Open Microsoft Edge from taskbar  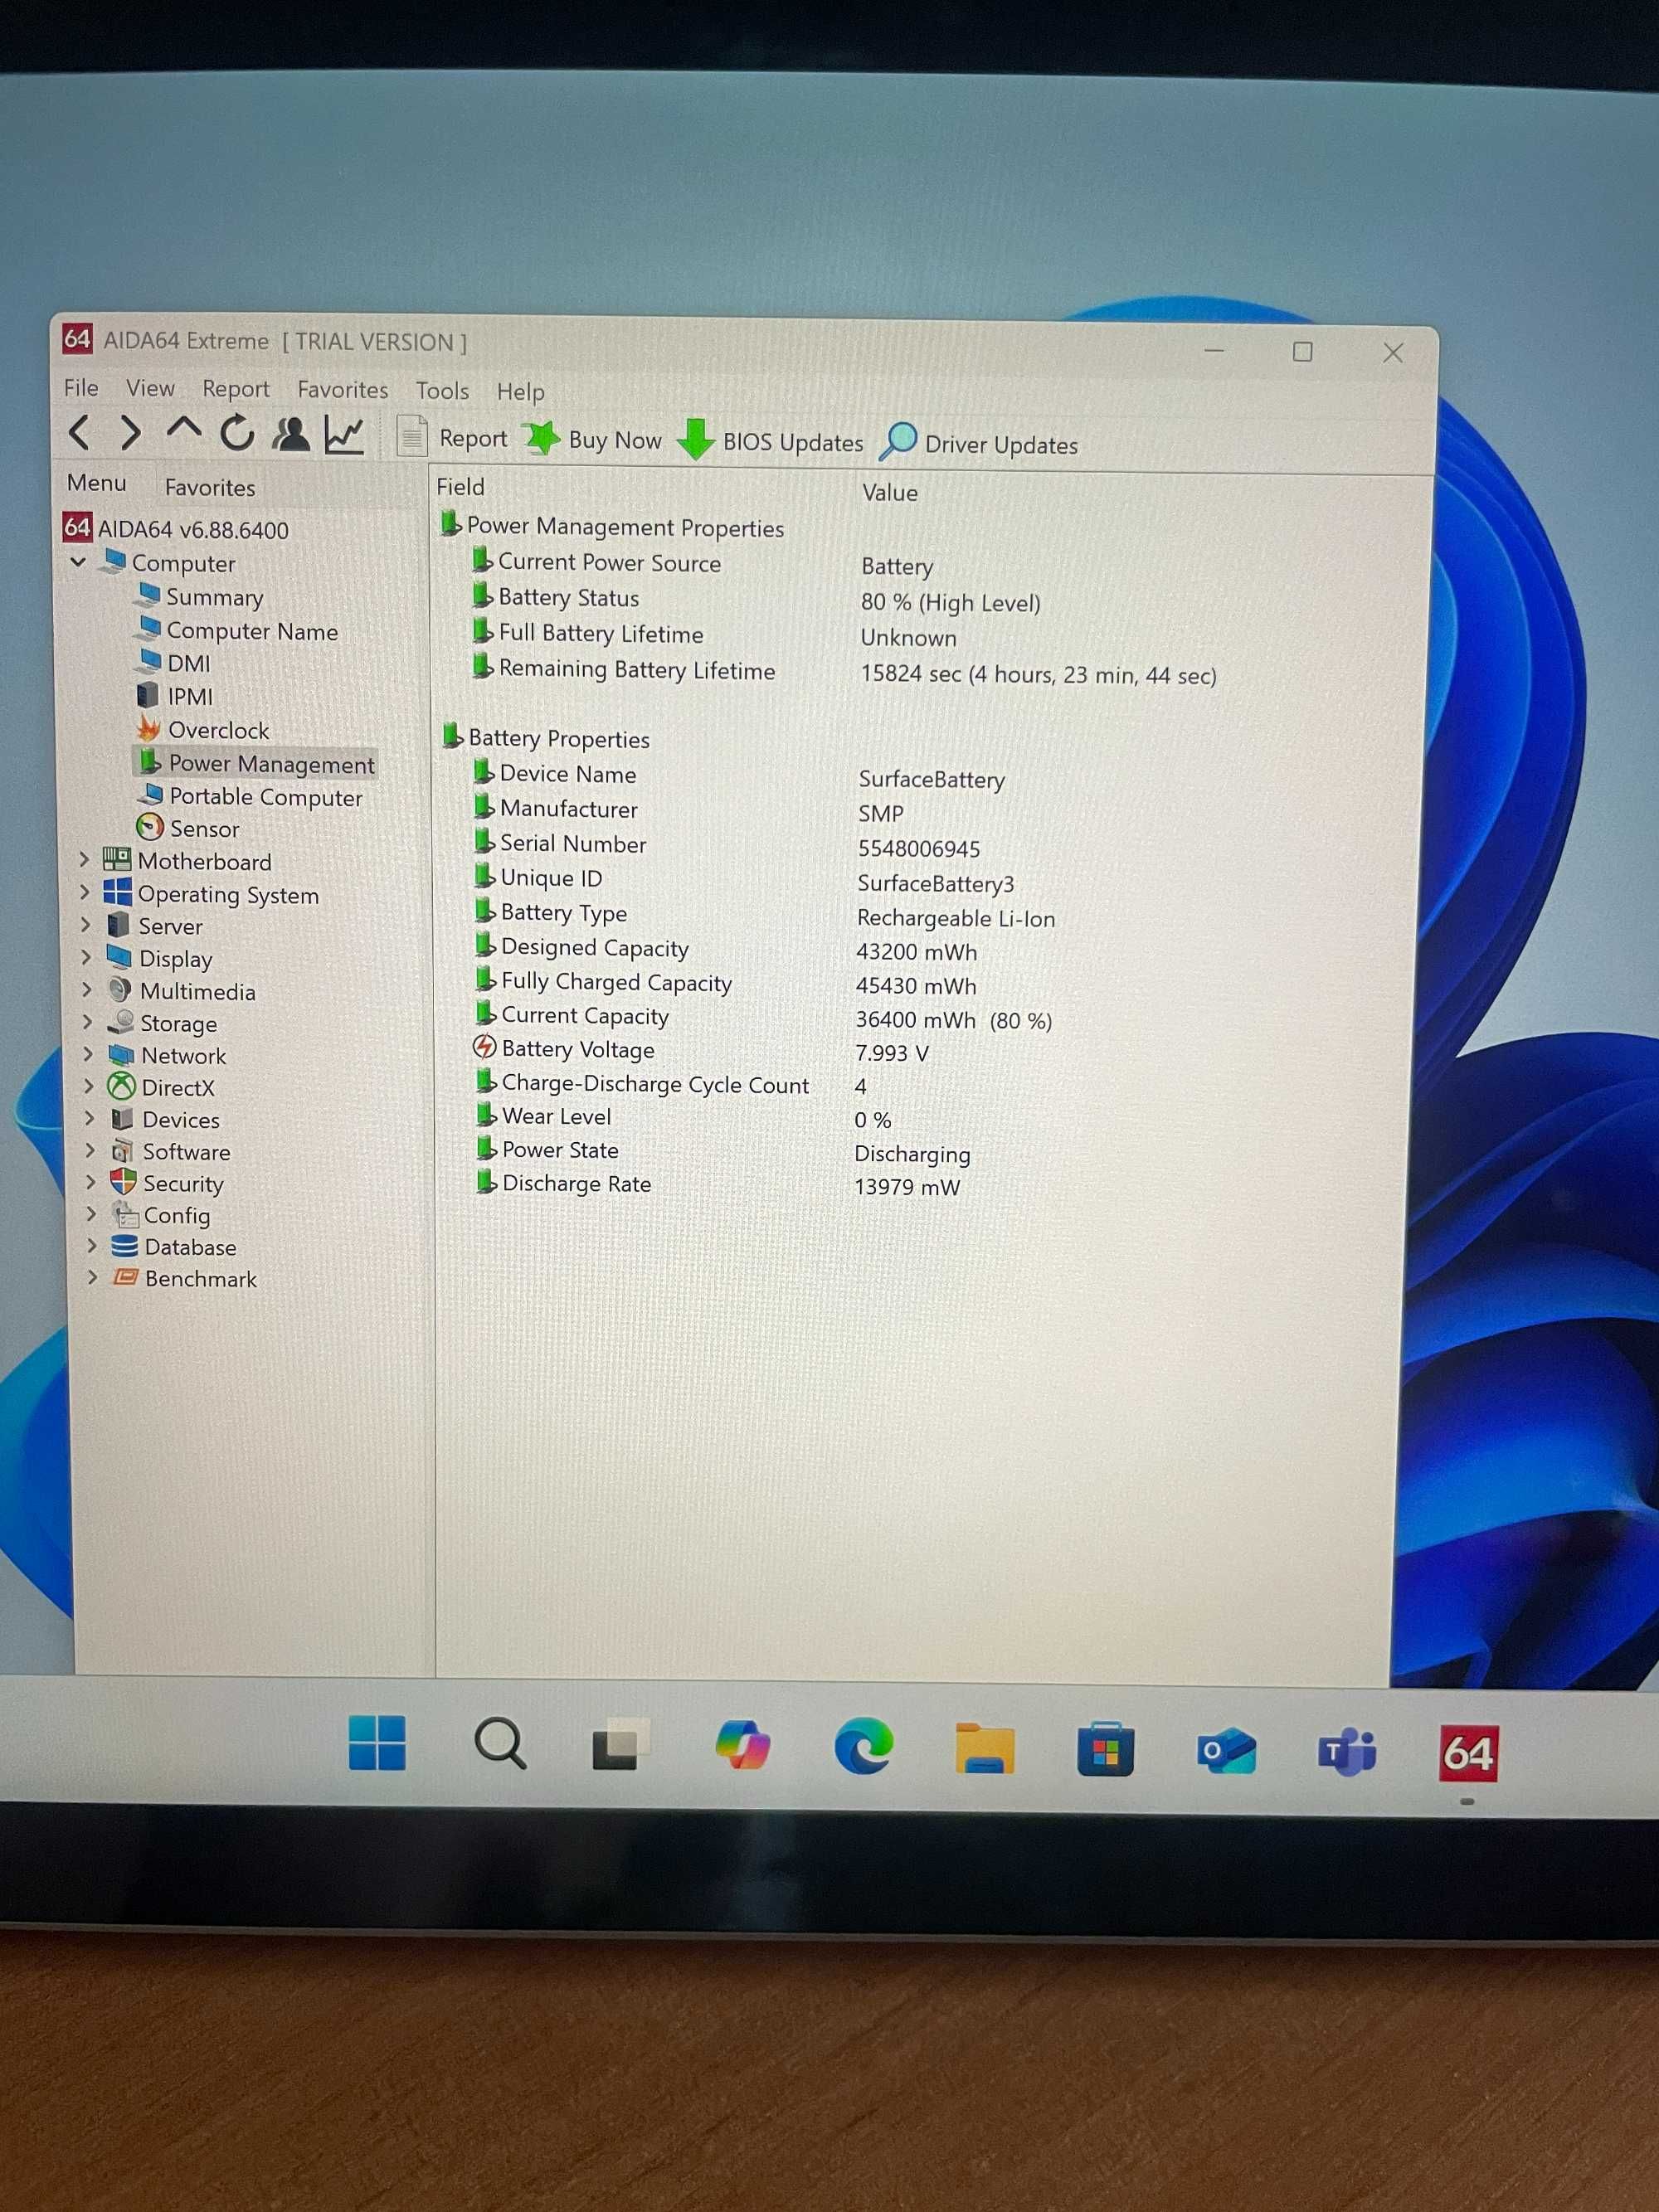coord(864,1747)
